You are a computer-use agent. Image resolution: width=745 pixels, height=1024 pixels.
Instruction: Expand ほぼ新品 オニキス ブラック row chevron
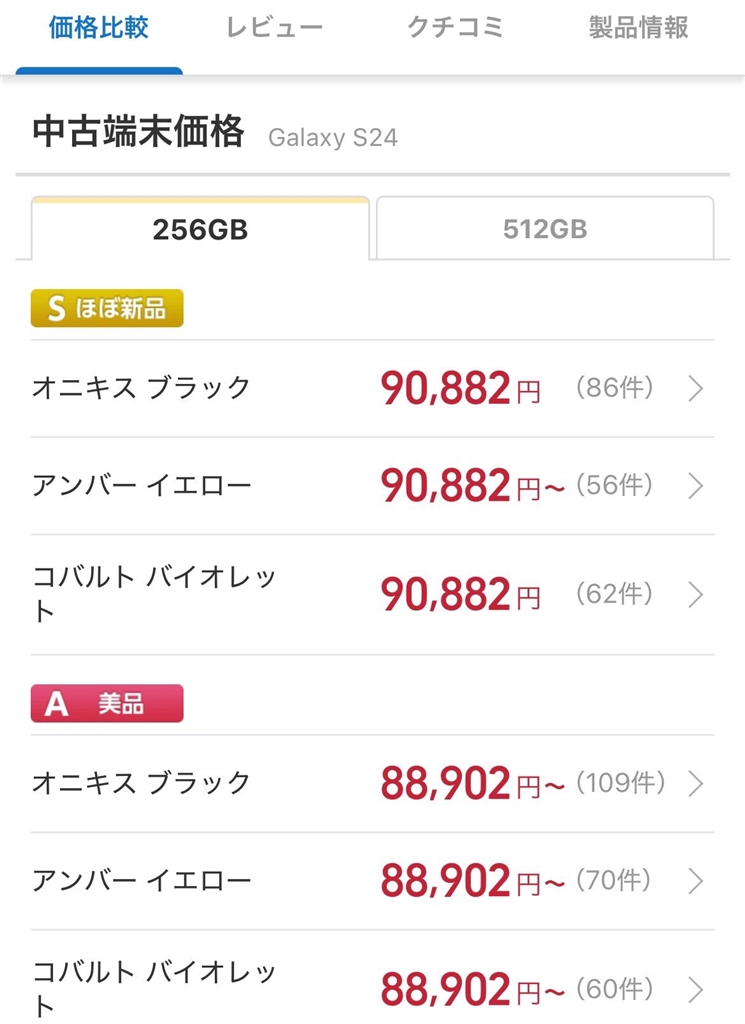[696, 389]
